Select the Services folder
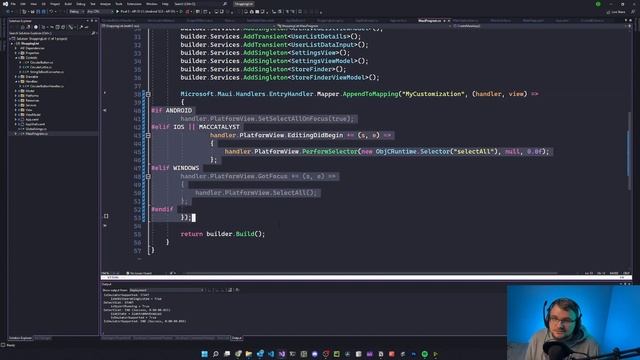The width and height of the screenshot is (640, 360). 31,105
